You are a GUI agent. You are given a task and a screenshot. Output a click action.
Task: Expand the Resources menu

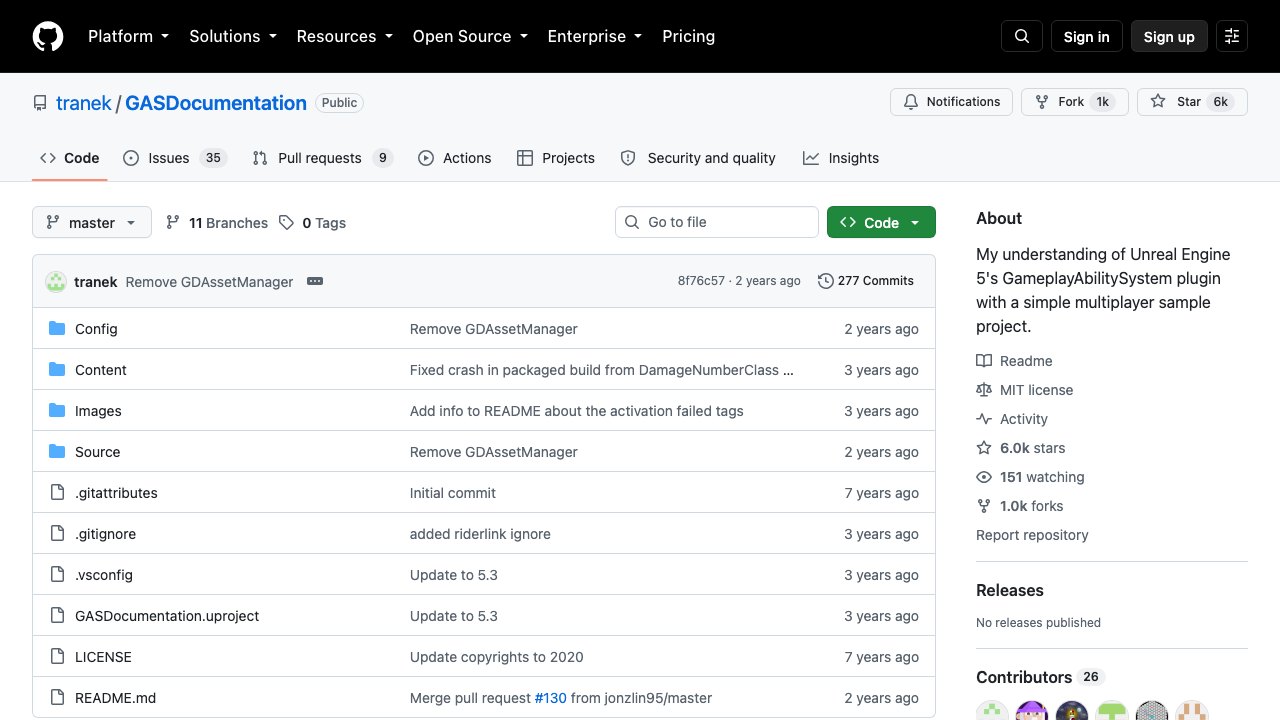click(x=344, y=36)
